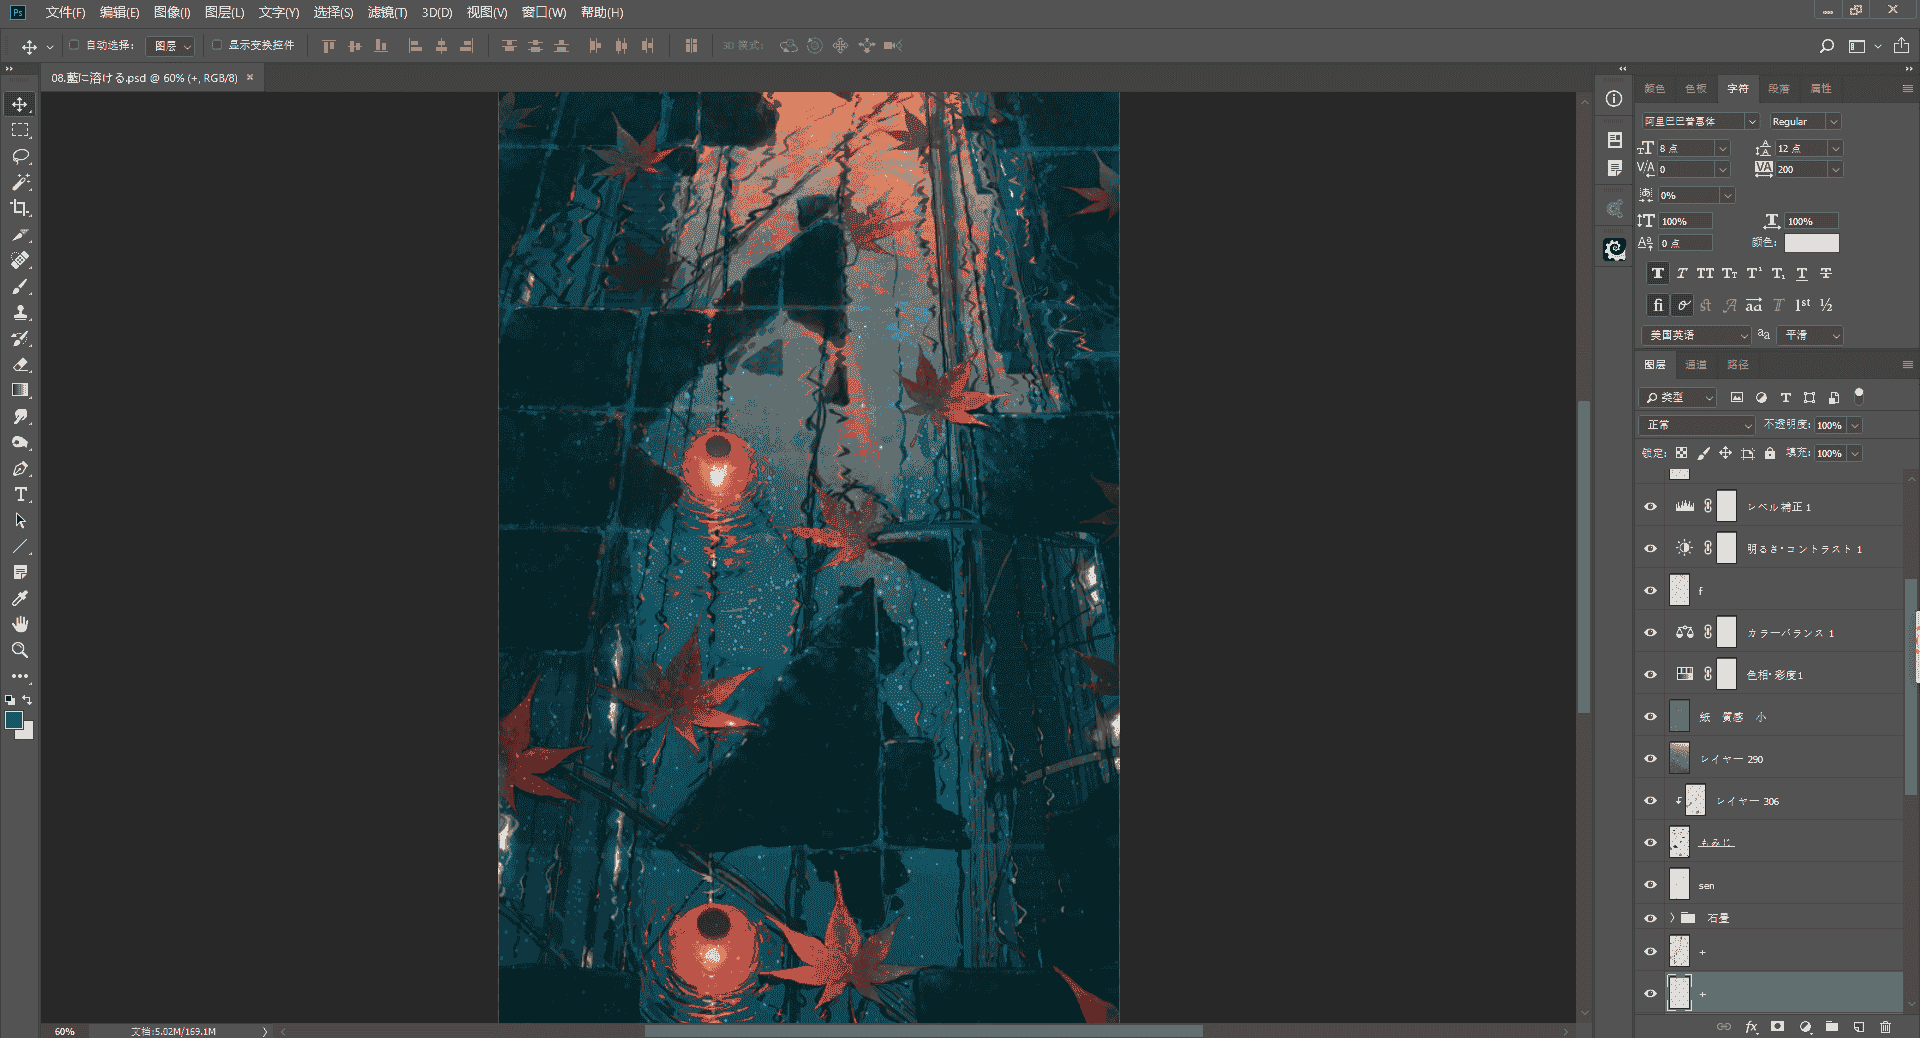Select the Gradient tool

coord(20,390)
